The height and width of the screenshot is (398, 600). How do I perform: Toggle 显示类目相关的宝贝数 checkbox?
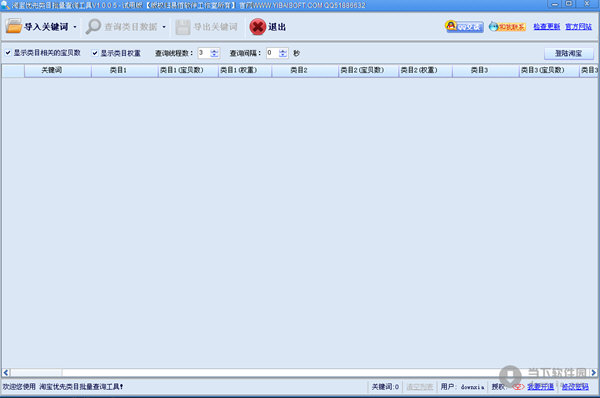pyautogui.click(x=8, y=52)
